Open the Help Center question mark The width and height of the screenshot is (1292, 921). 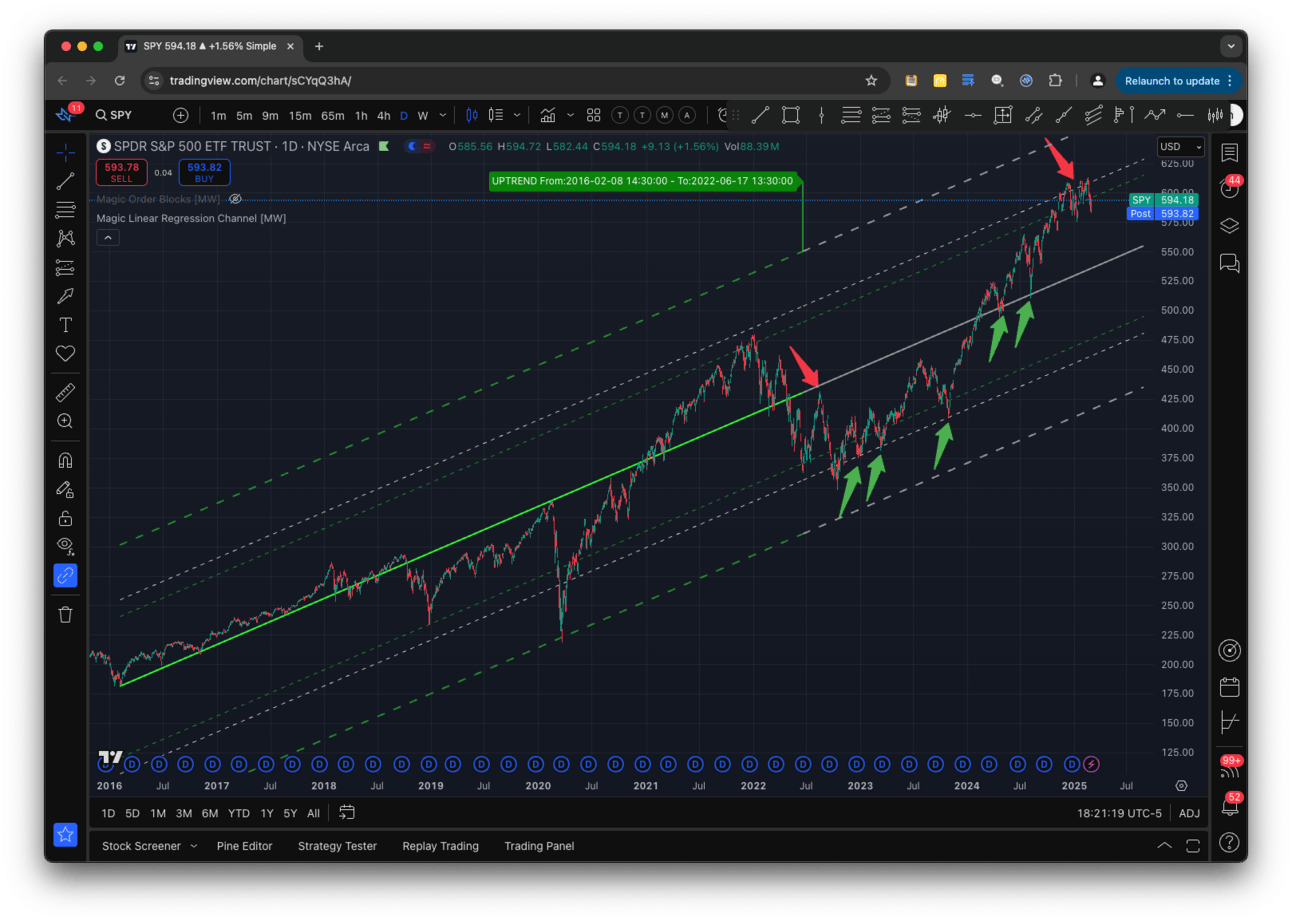(1230, 842)
